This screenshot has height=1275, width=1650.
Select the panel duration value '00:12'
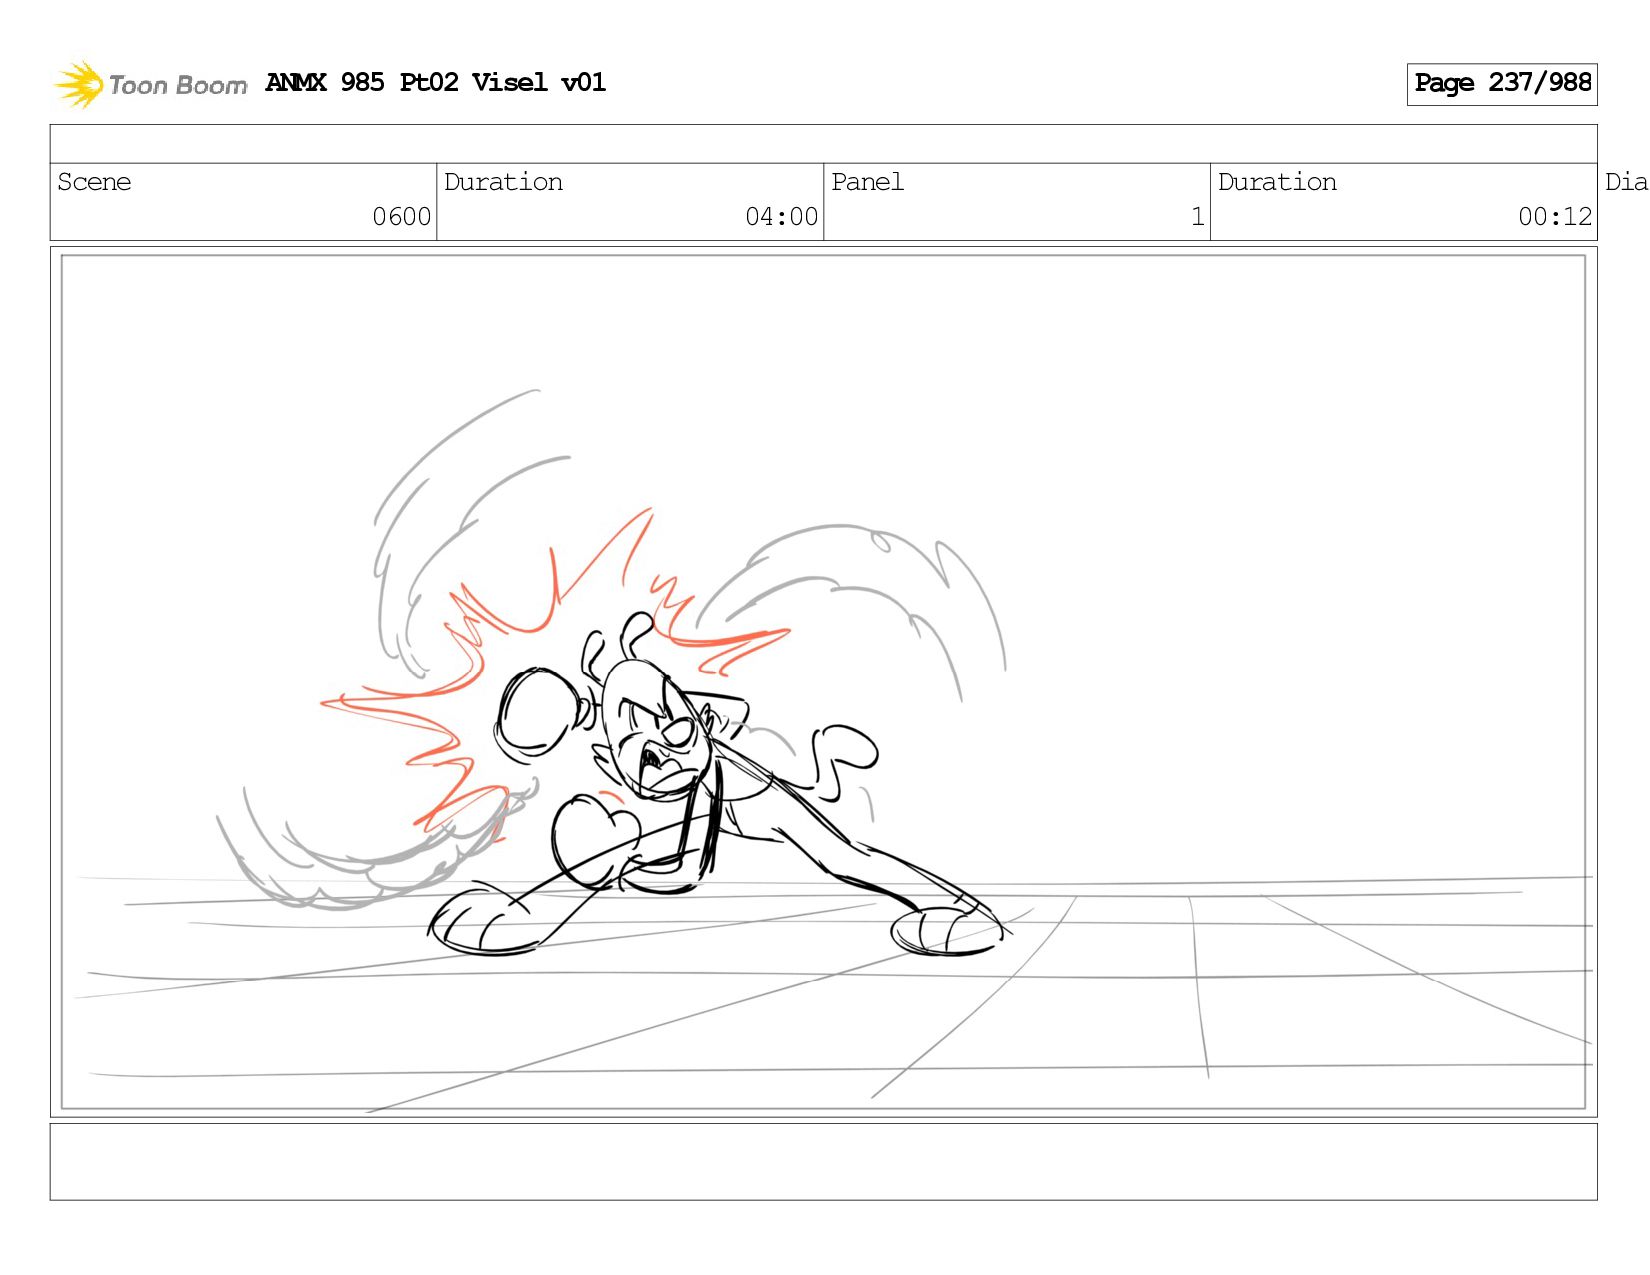[x=1555, y=217]
